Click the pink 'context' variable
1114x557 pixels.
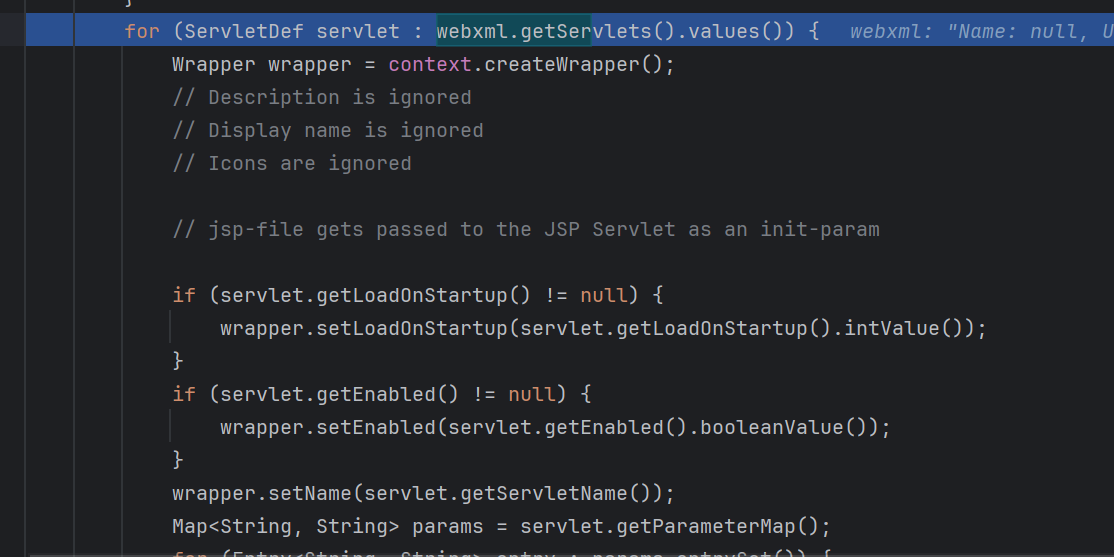(424, 65)
